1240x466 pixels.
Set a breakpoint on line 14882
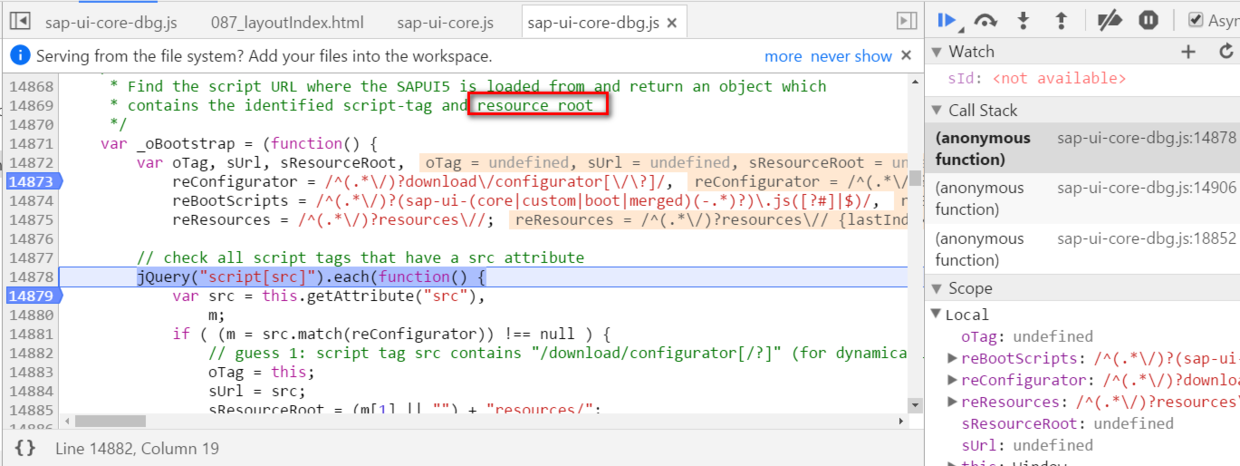click(31, 353)
